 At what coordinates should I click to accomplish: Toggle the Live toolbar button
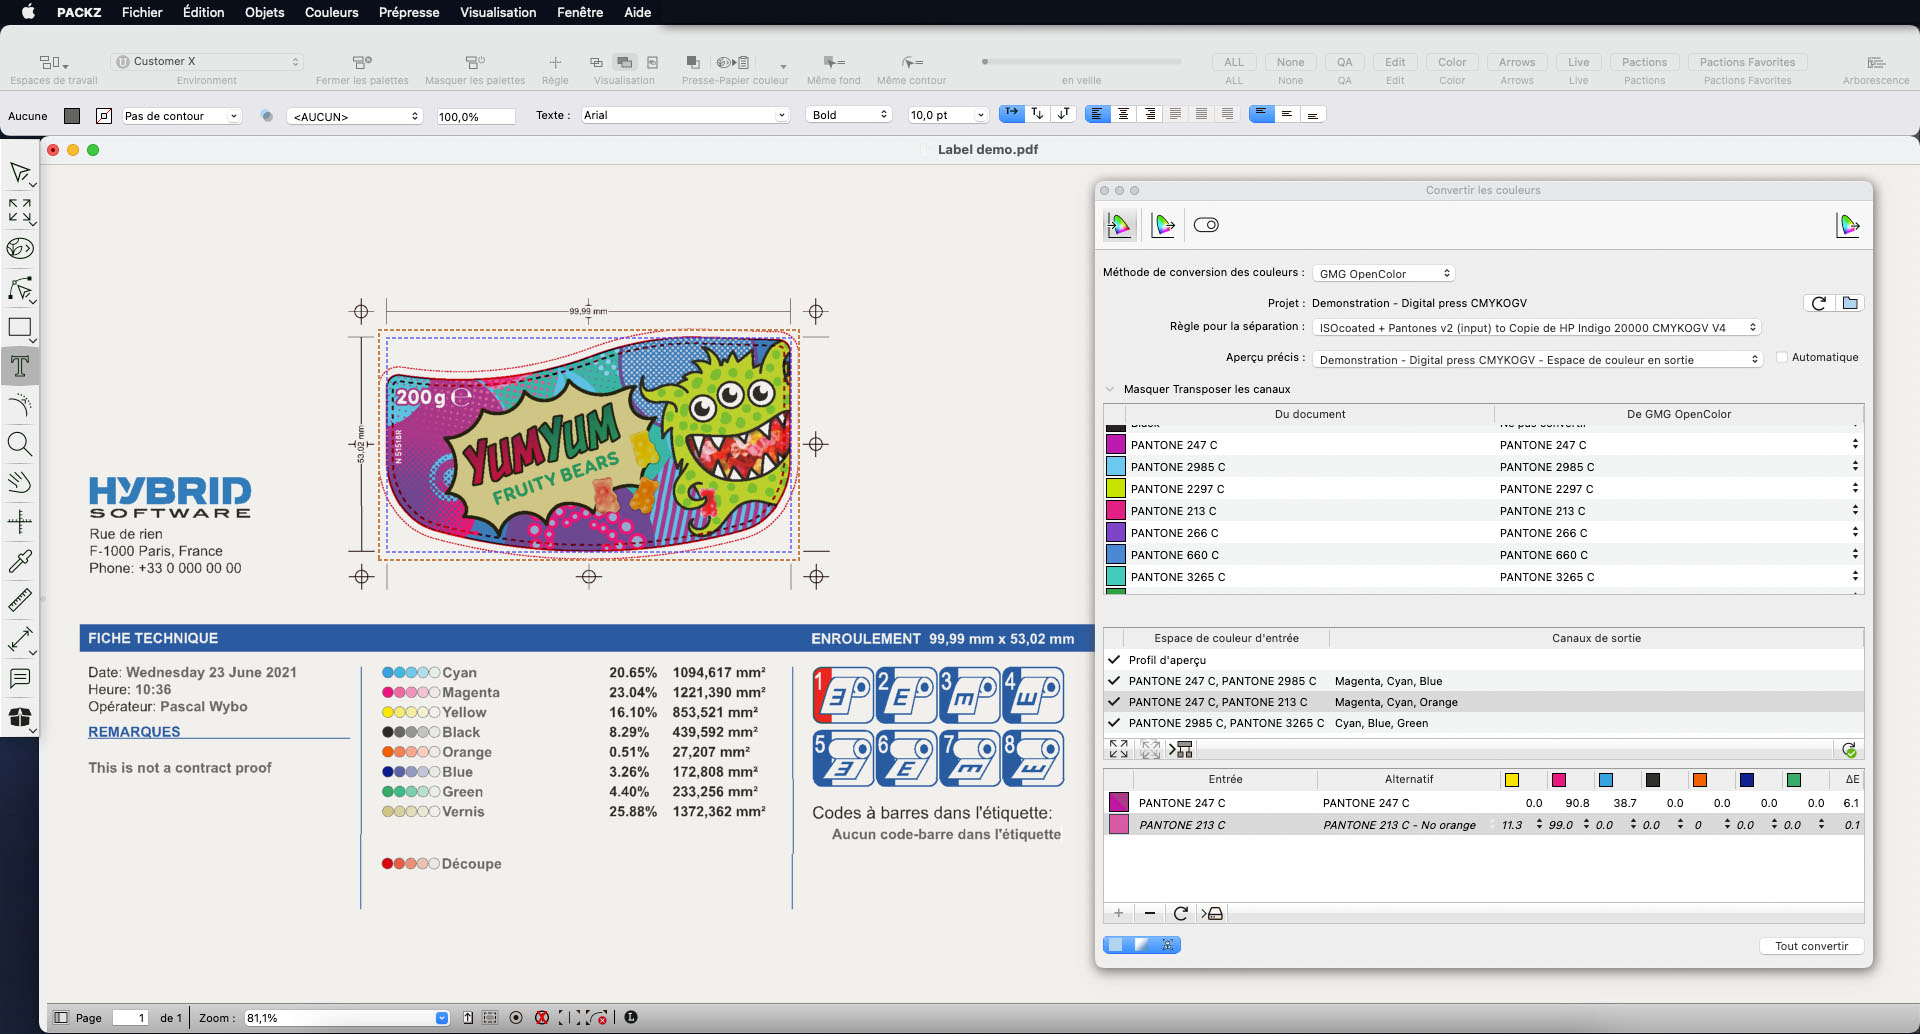coord(1579,62)
